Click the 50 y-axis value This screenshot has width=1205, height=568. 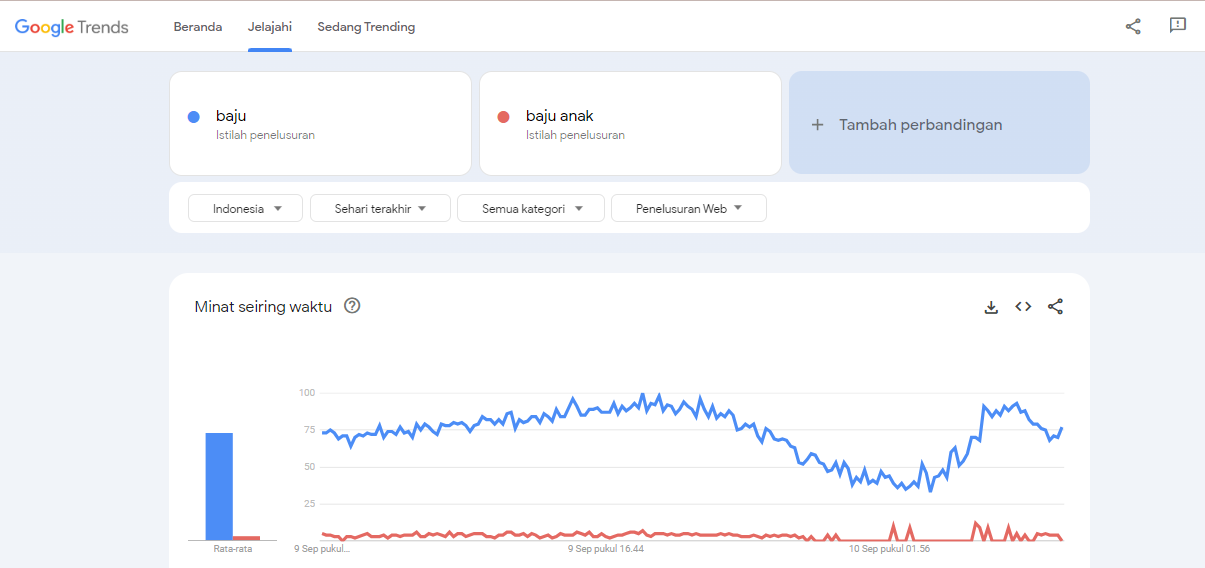309,467
